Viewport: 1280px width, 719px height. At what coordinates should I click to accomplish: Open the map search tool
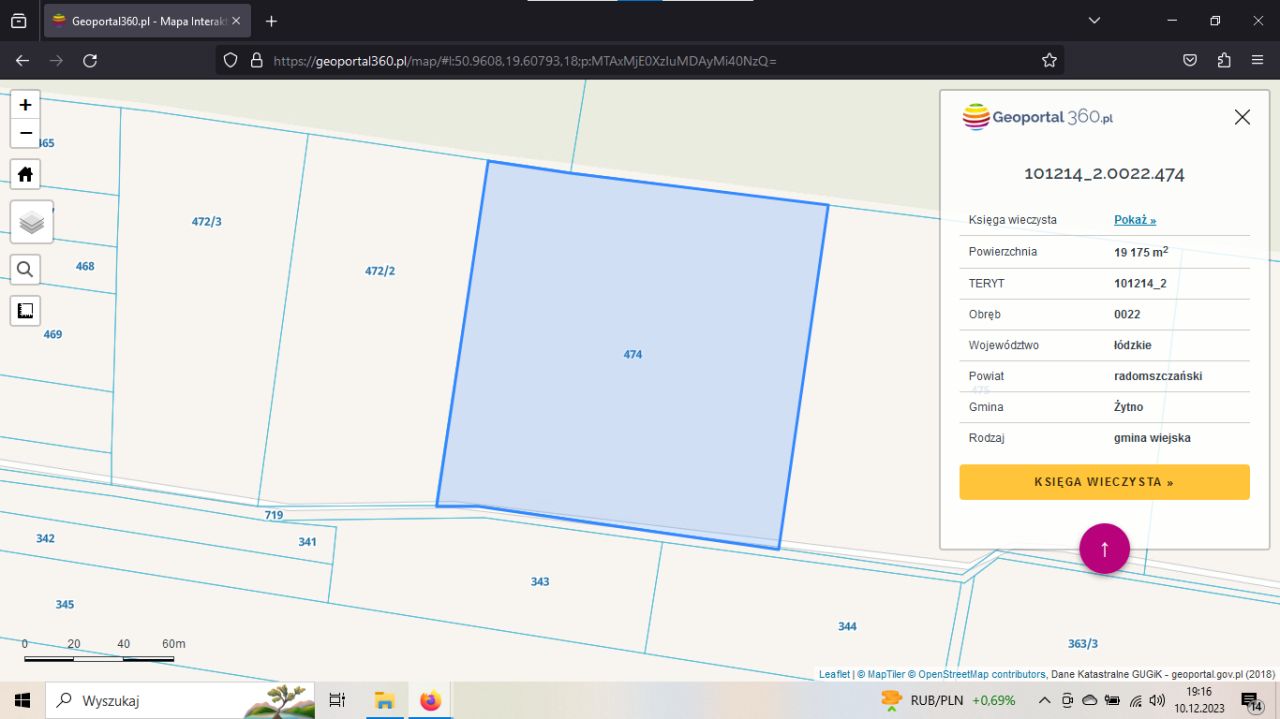[25, 268]
